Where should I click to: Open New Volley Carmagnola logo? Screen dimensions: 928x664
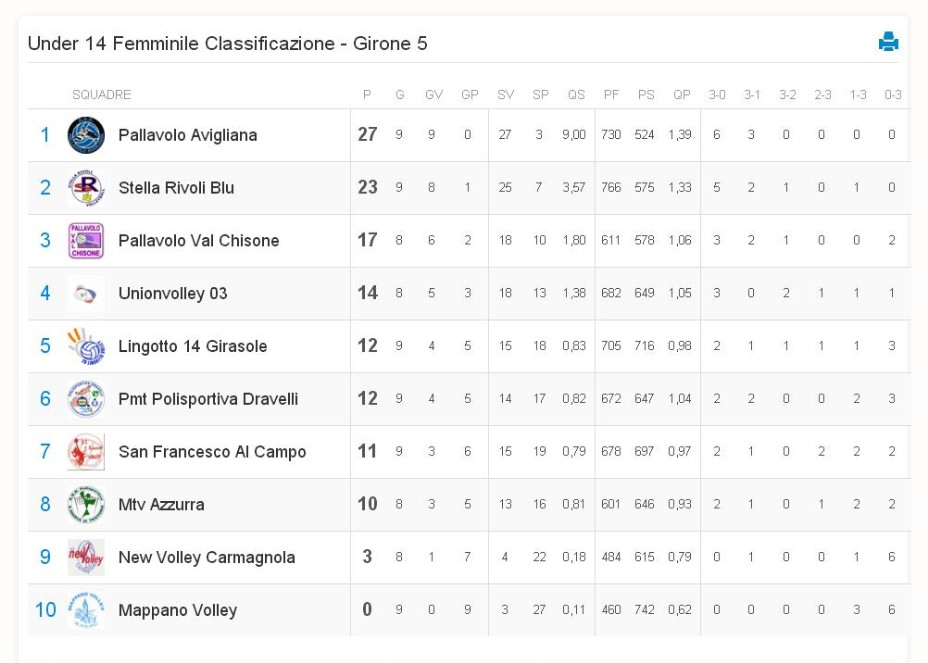click(x=86, y=557)
